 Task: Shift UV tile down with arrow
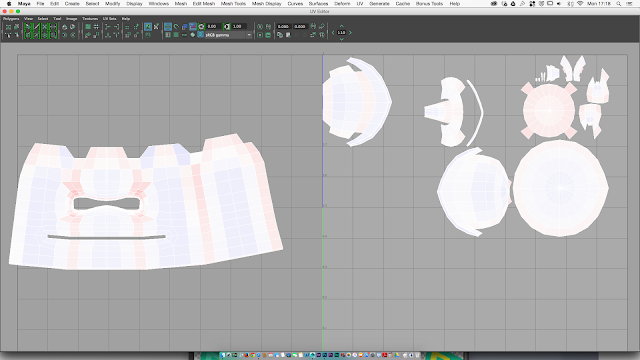(342, 39)
